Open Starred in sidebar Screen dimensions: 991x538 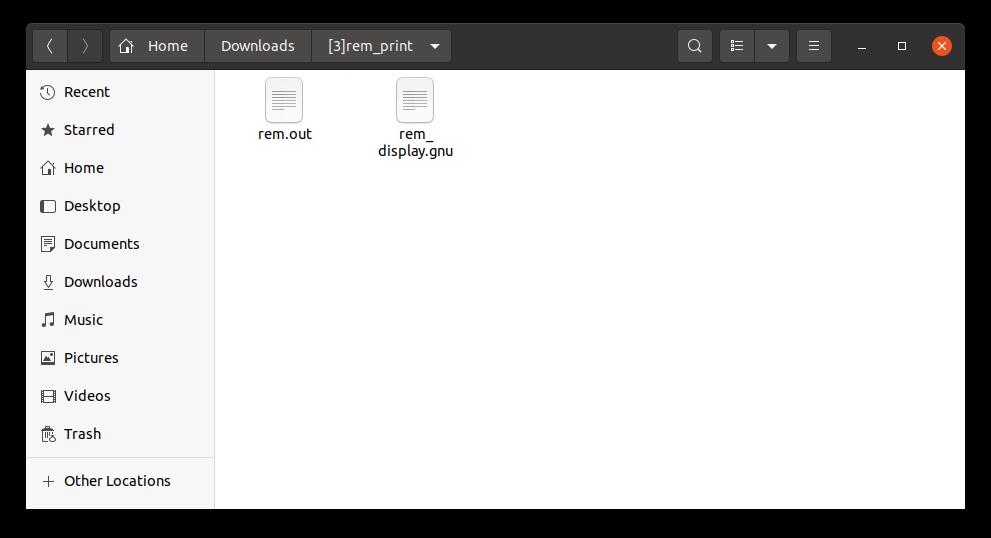pyautogui.click(x=120, y=130)
